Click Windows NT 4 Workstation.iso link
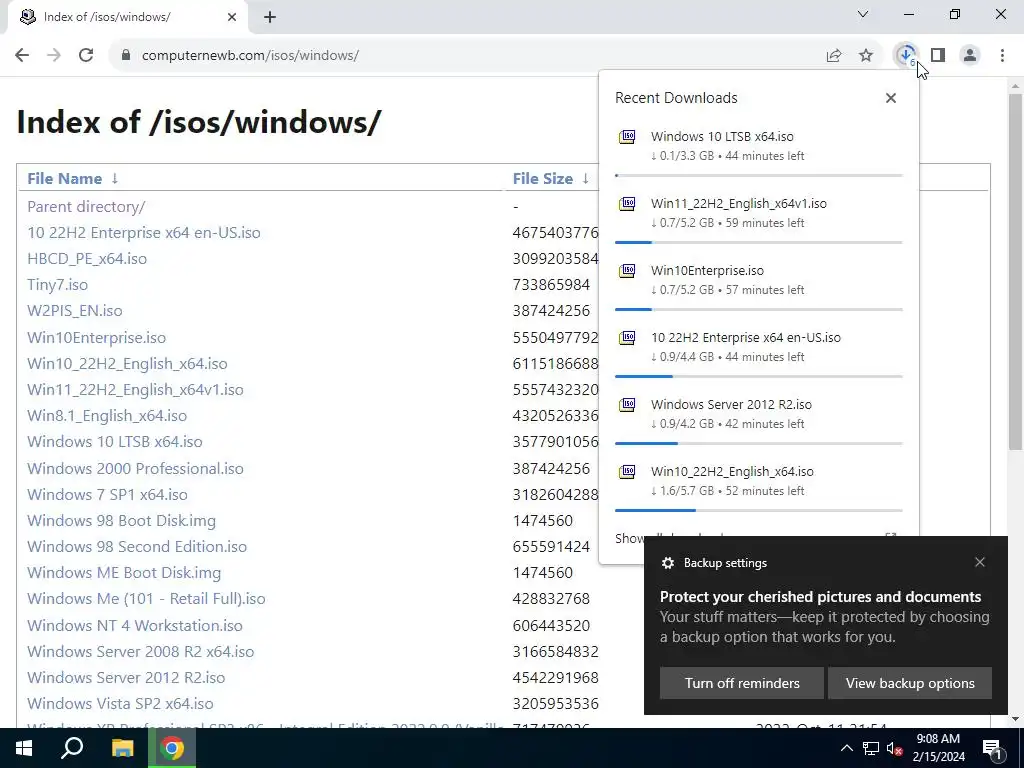1024x768 pixels. [135, 626]
